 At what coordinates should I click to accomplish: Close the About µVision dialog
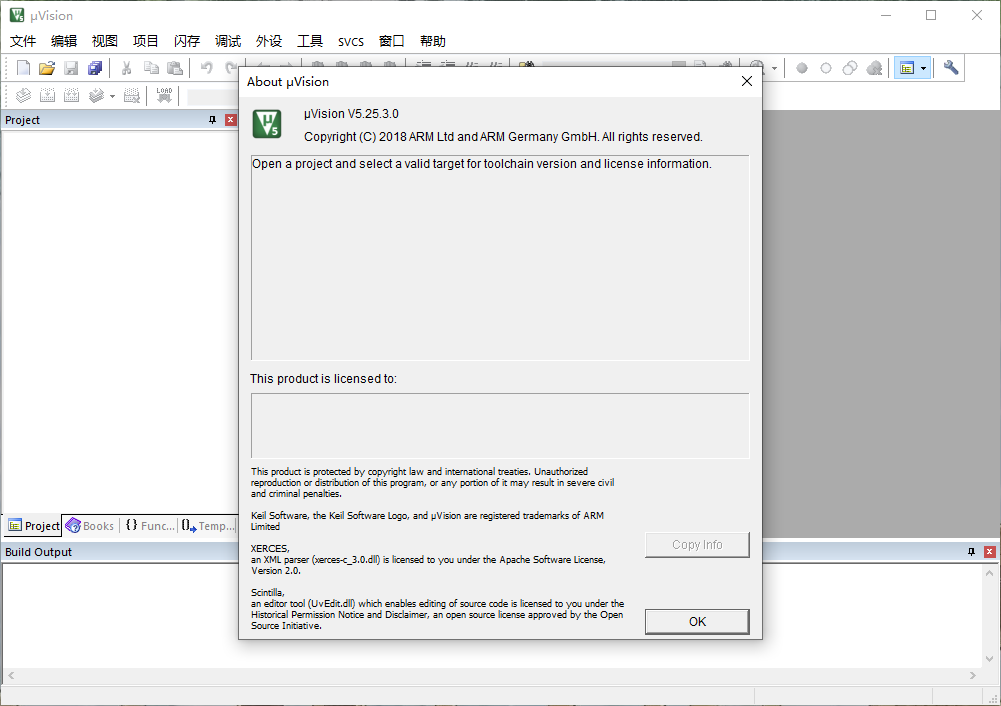tap(746, 82)
